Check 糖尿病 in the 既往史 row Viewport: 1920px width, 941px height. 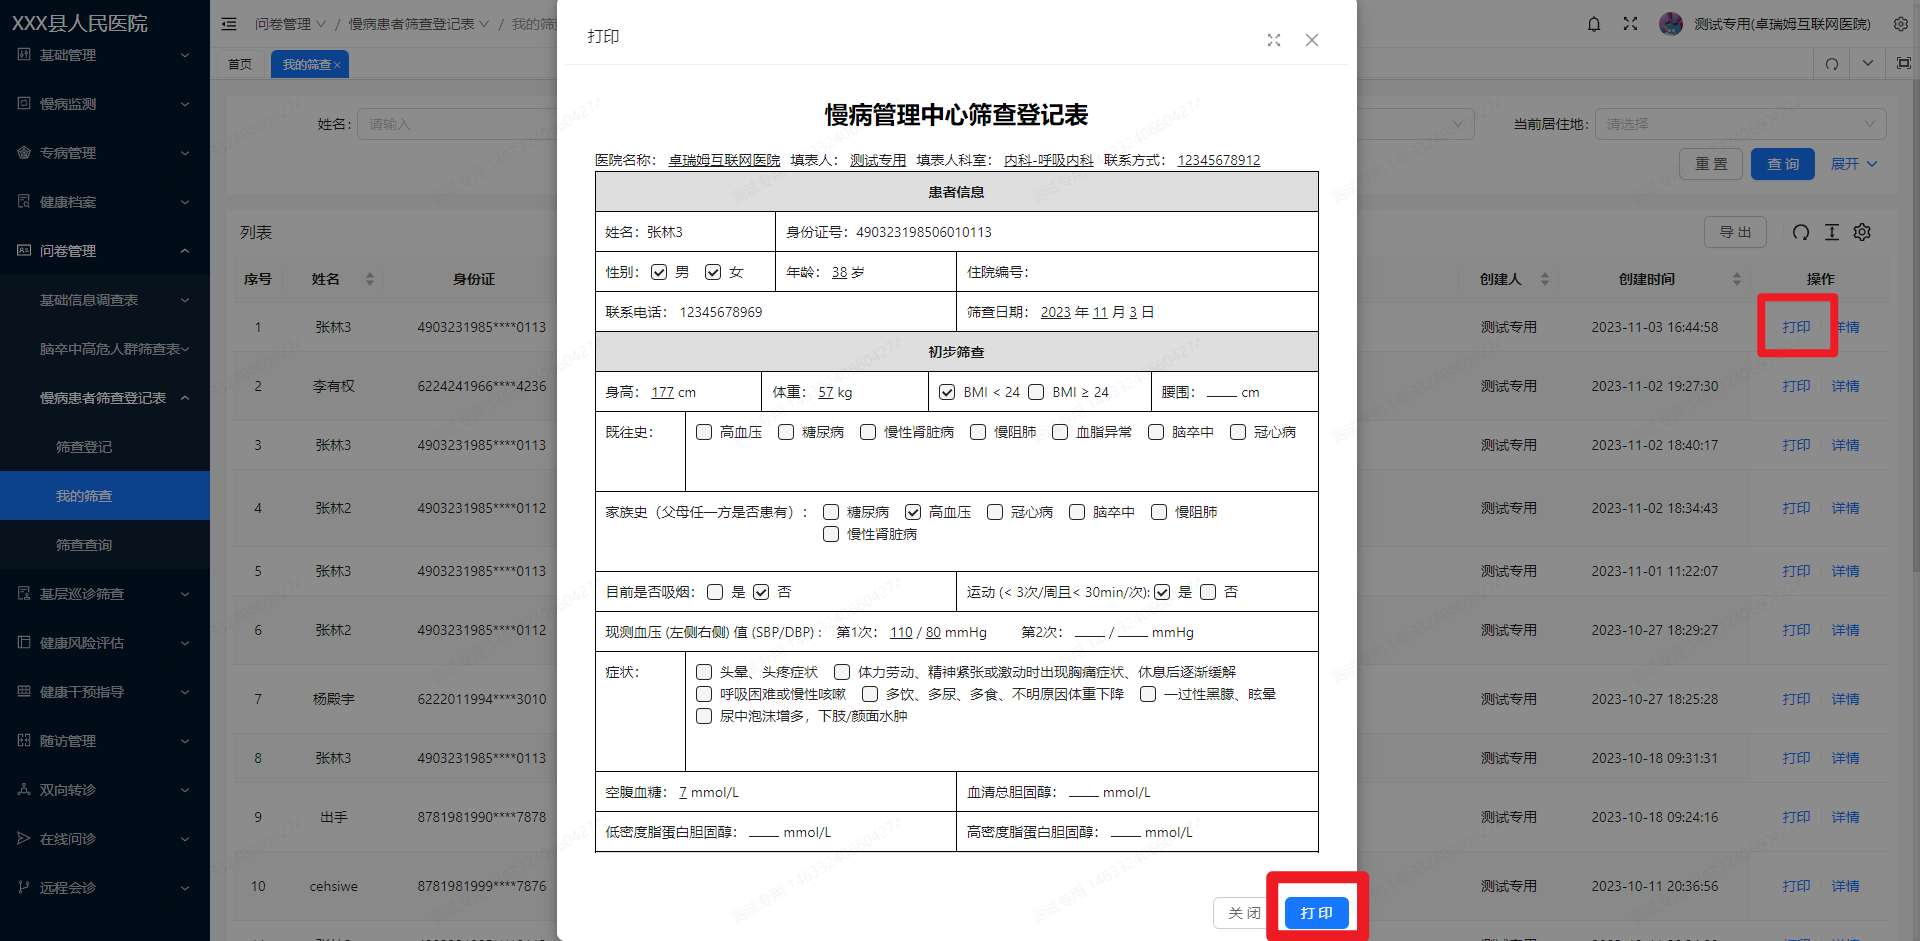tap(786, 432)
